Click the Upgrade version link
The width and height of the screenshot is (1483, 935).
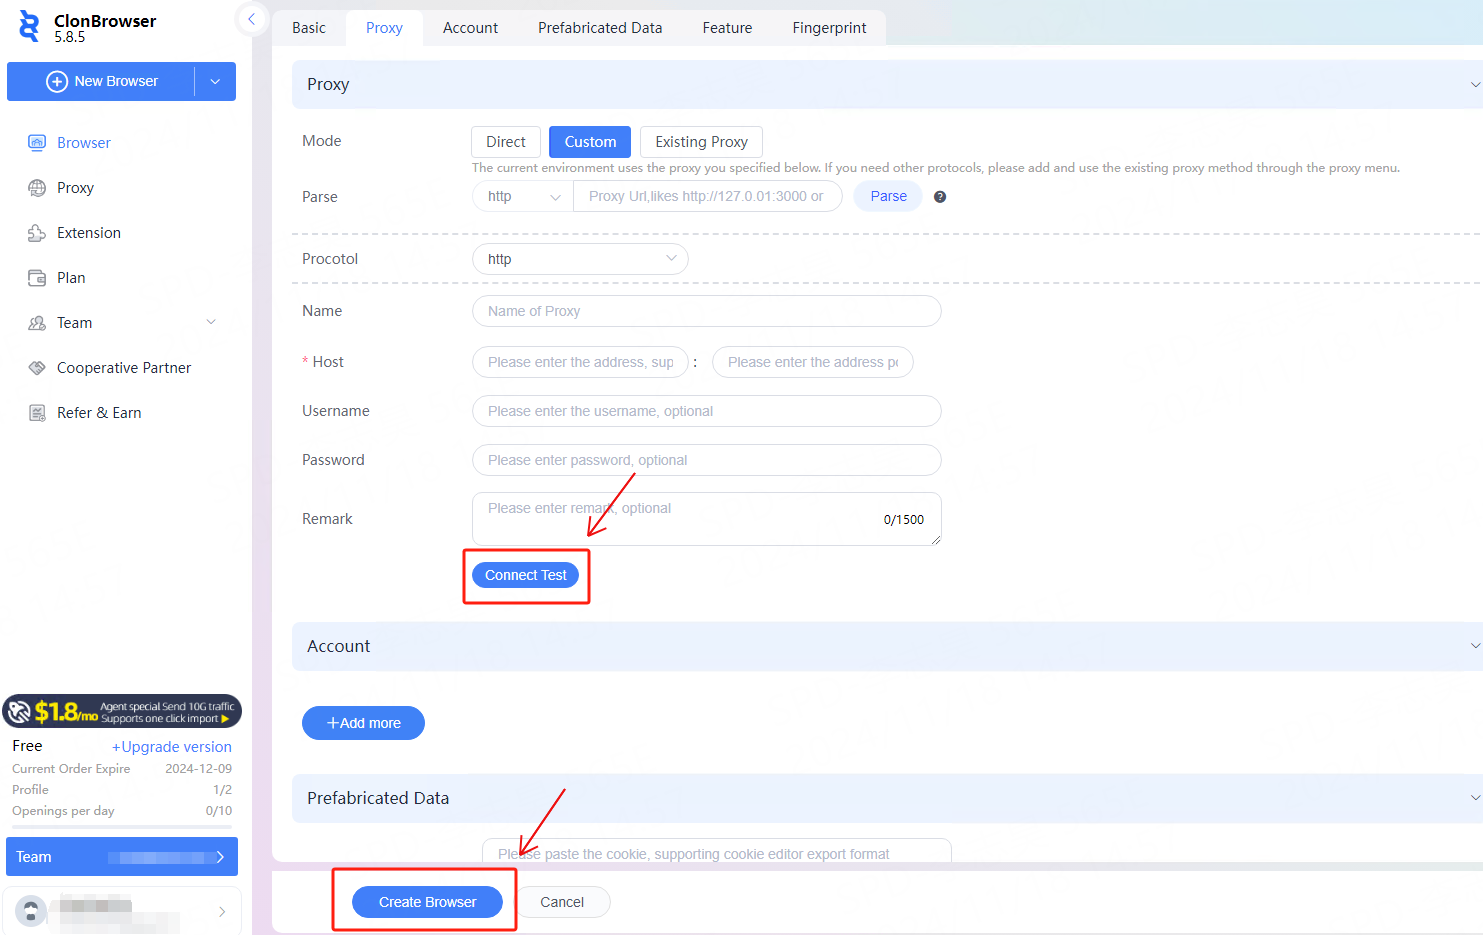(x=172, y=747)
